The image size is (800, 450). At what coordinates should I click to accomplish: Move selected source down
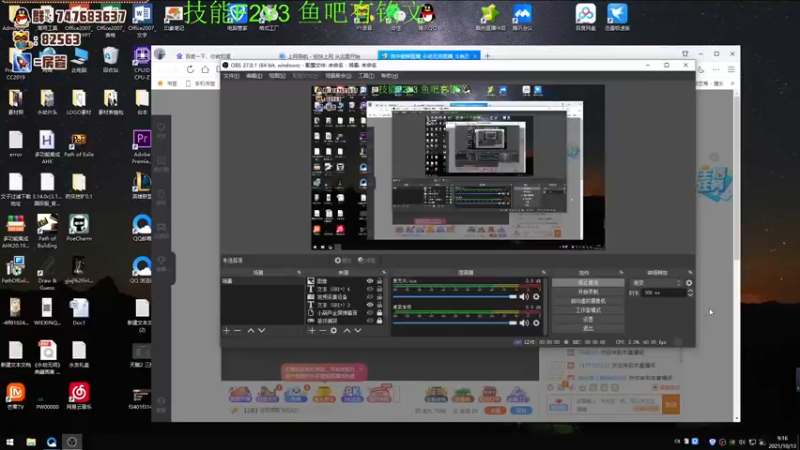click(x=358, y=331)
